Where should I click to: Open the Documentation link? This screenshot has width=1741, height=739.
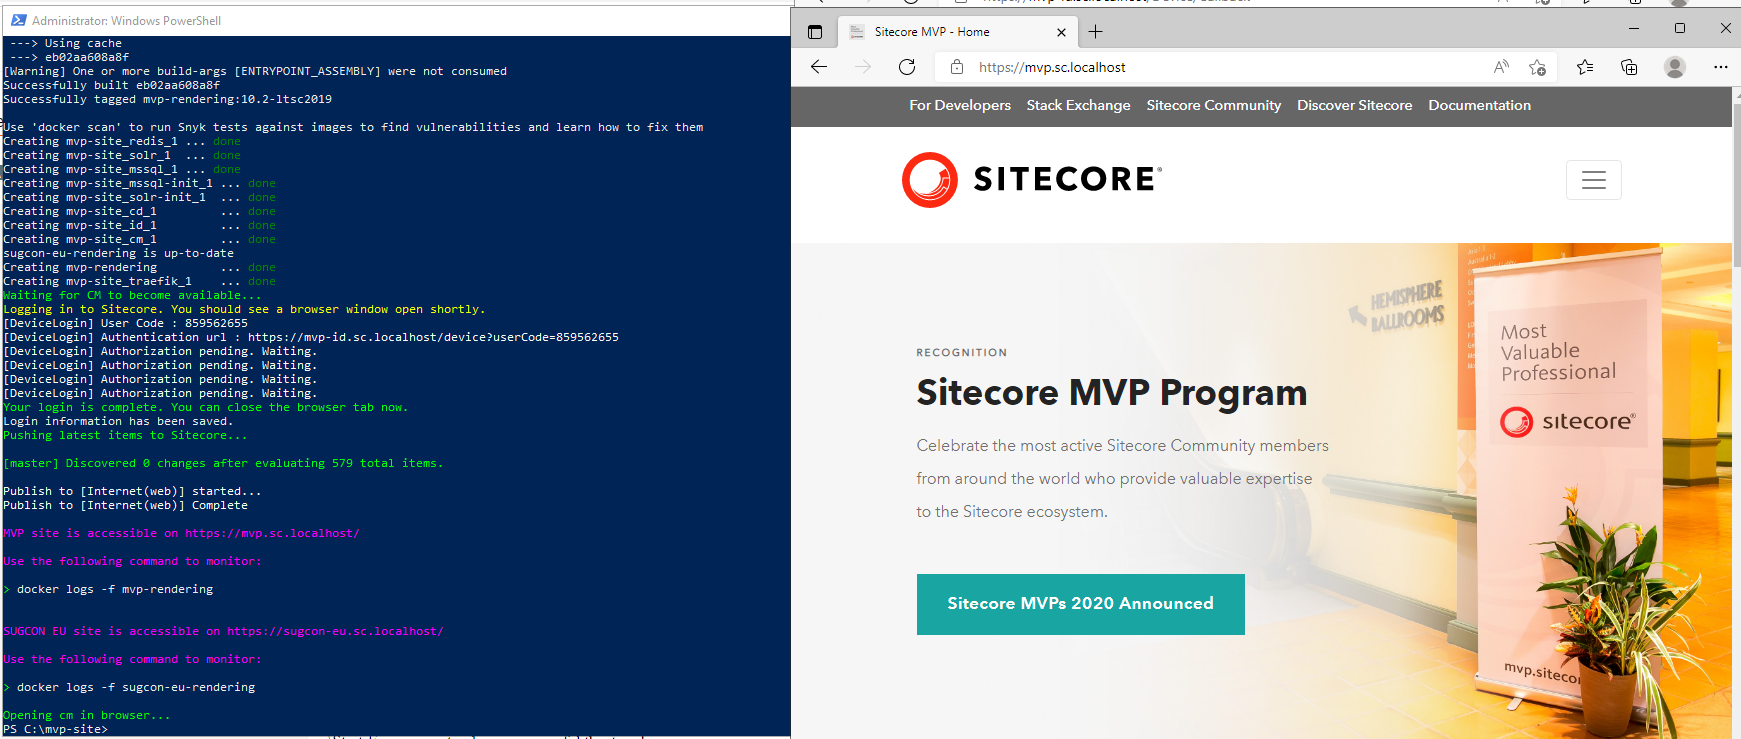pyautogui.click(x=1480, y=105)
